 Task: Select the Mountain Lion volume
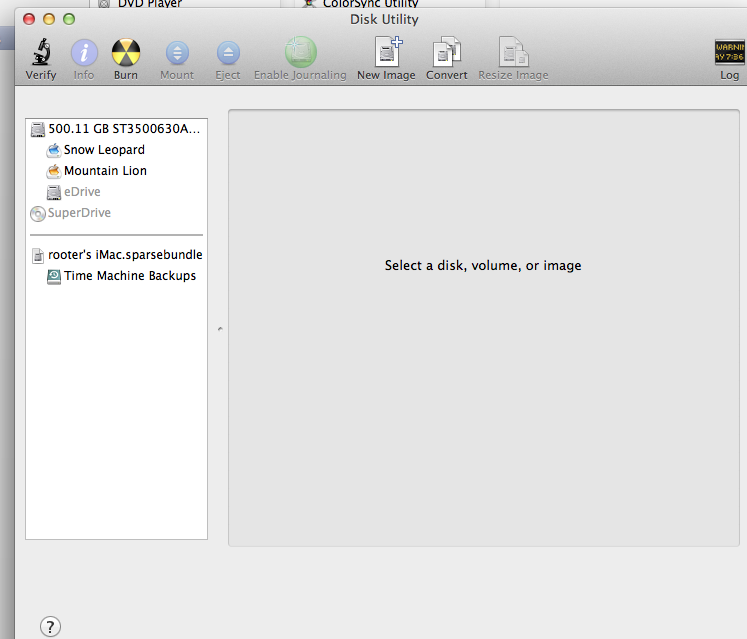[x=116, y=171]
